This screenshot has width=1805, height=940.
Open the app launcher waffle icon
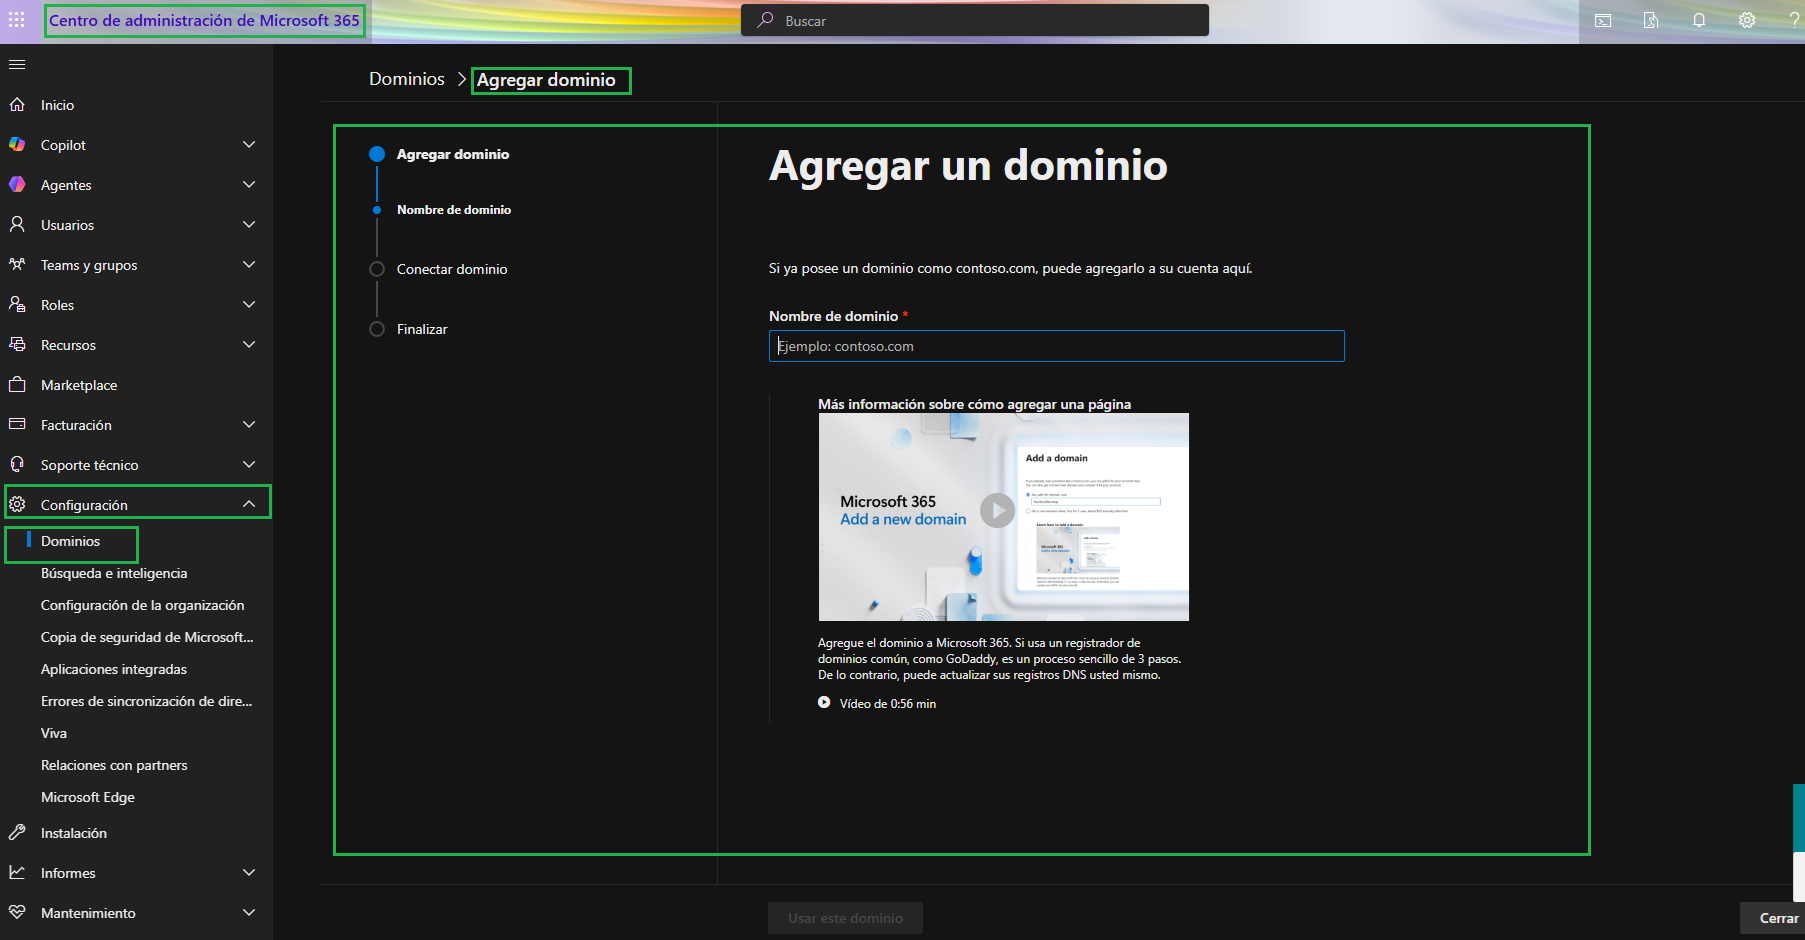point(17,20)
